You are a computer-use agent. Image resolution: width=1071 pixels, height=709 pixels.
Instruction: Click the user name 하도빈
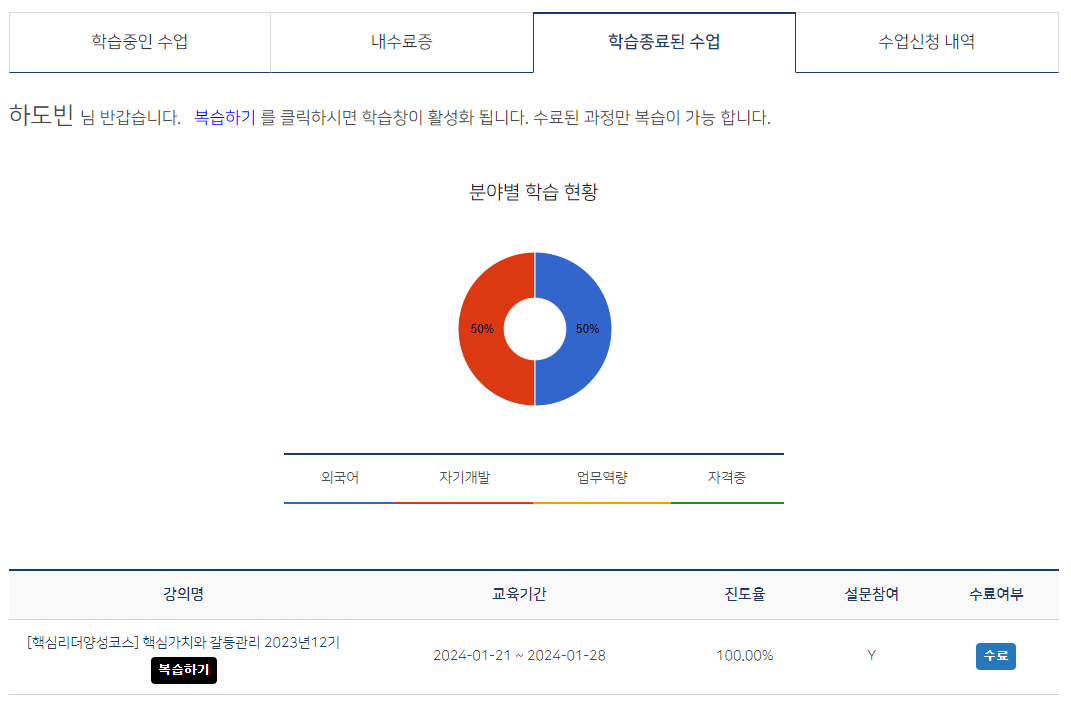click(41, 115)
